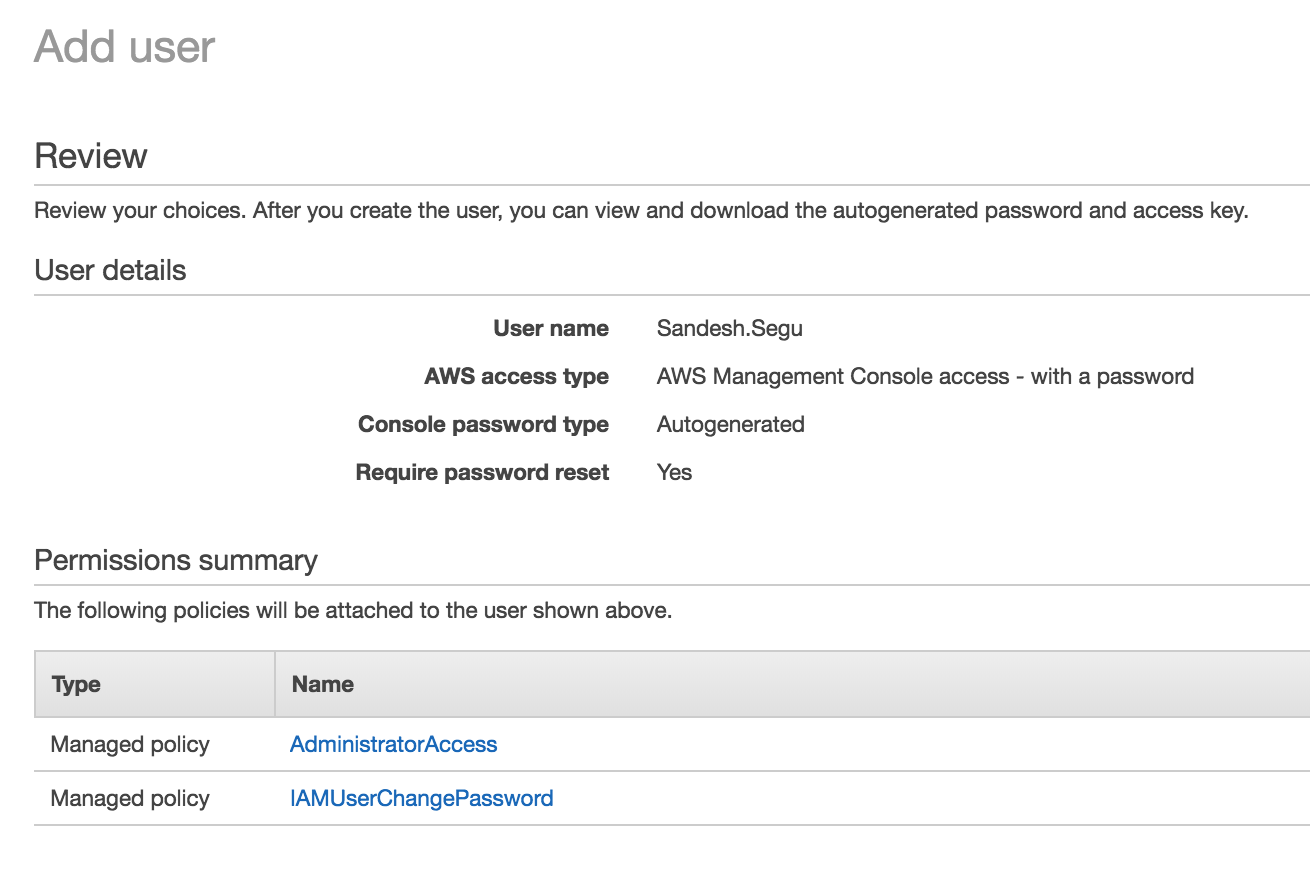Select the Autogenerated password type value
The height and width of the screenshot is (892, 1310).
730,424
